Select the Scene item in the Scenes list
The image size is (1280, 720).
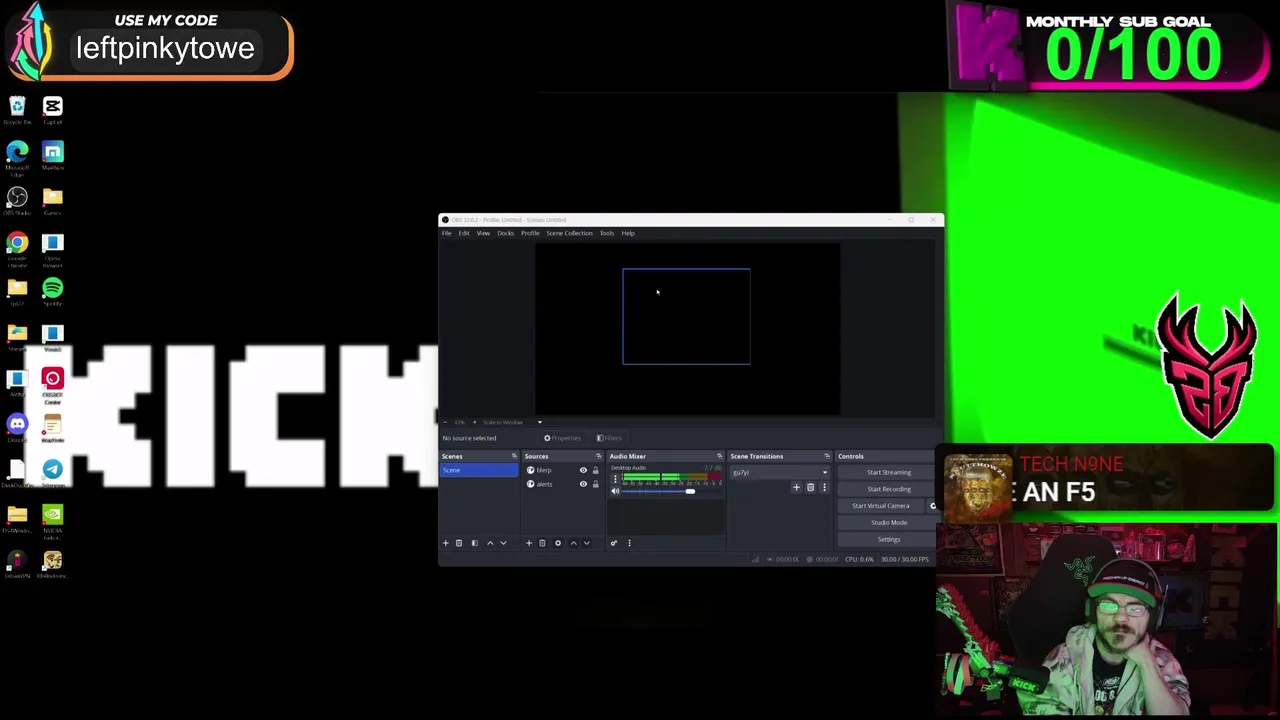click(x=479, y=470)
